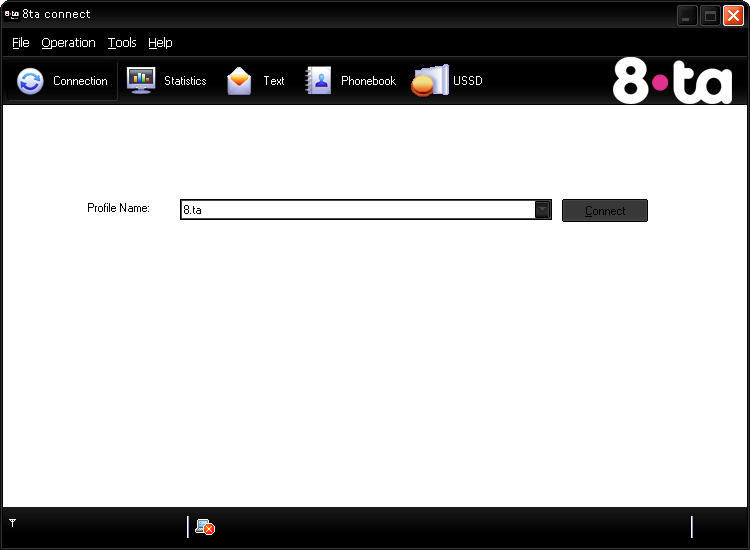Open the Statistics monitor icon
The image size is (750, 550).
click(x=141, y=80)
